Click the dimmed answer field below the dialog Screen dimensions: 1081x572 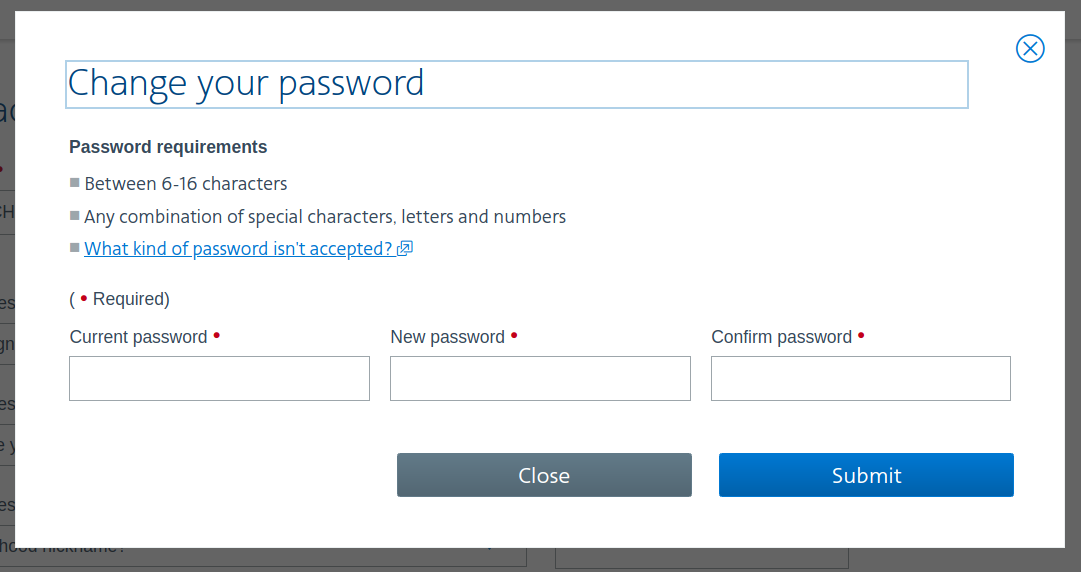point(700,558)
